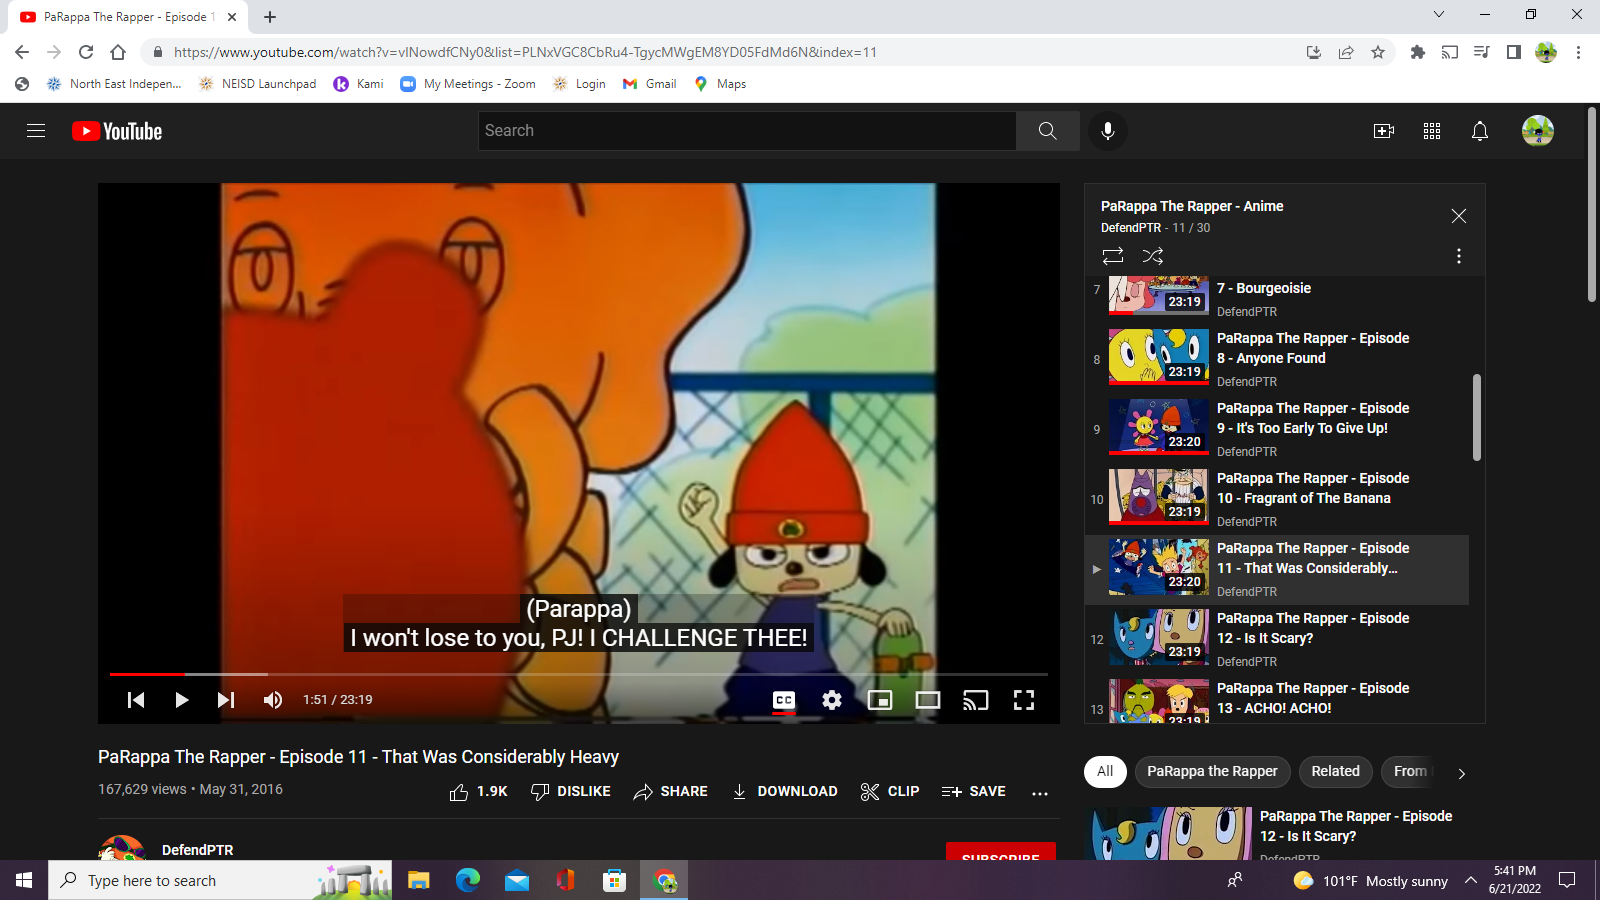Screen dimensions: 1600x900
Task: Select the From chip
Action: tap(1410, 771)
